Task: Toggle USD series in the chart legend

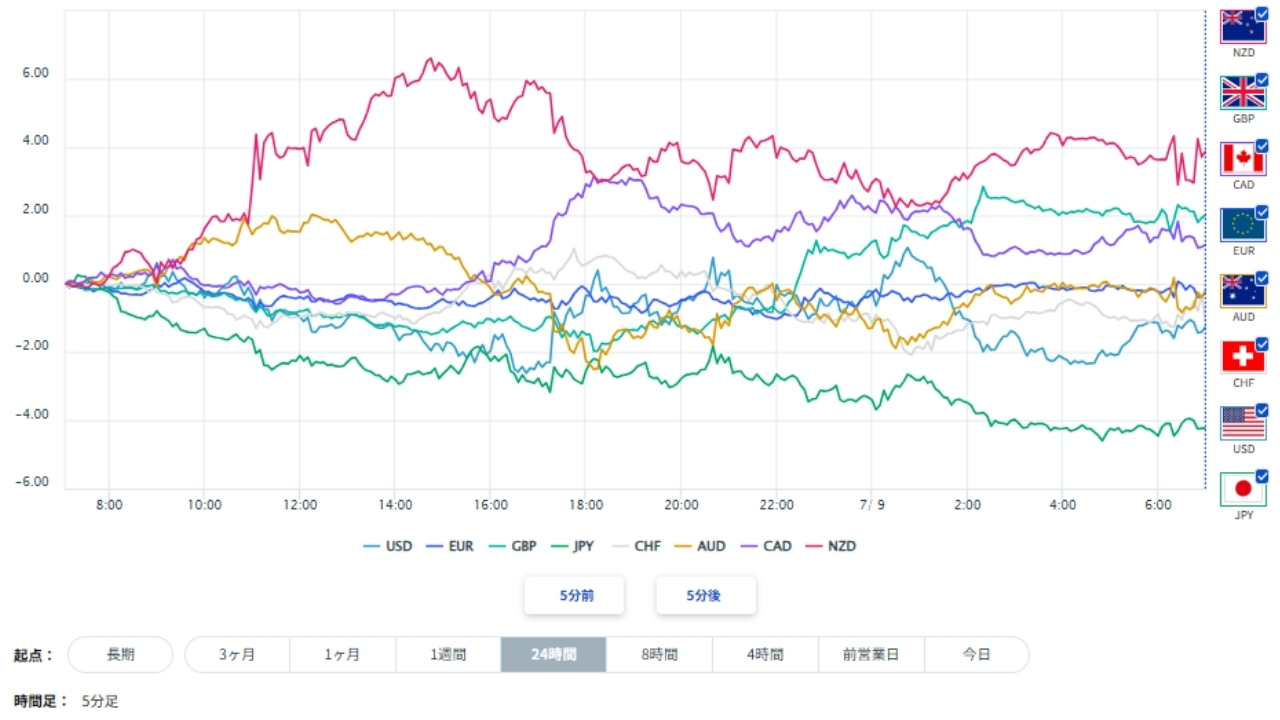Action: (x=386, y=546)
